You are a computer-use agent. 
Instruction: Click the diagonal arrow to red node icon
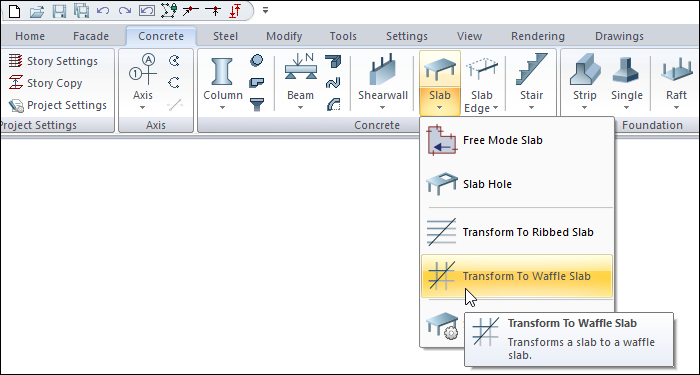point(191,10)
